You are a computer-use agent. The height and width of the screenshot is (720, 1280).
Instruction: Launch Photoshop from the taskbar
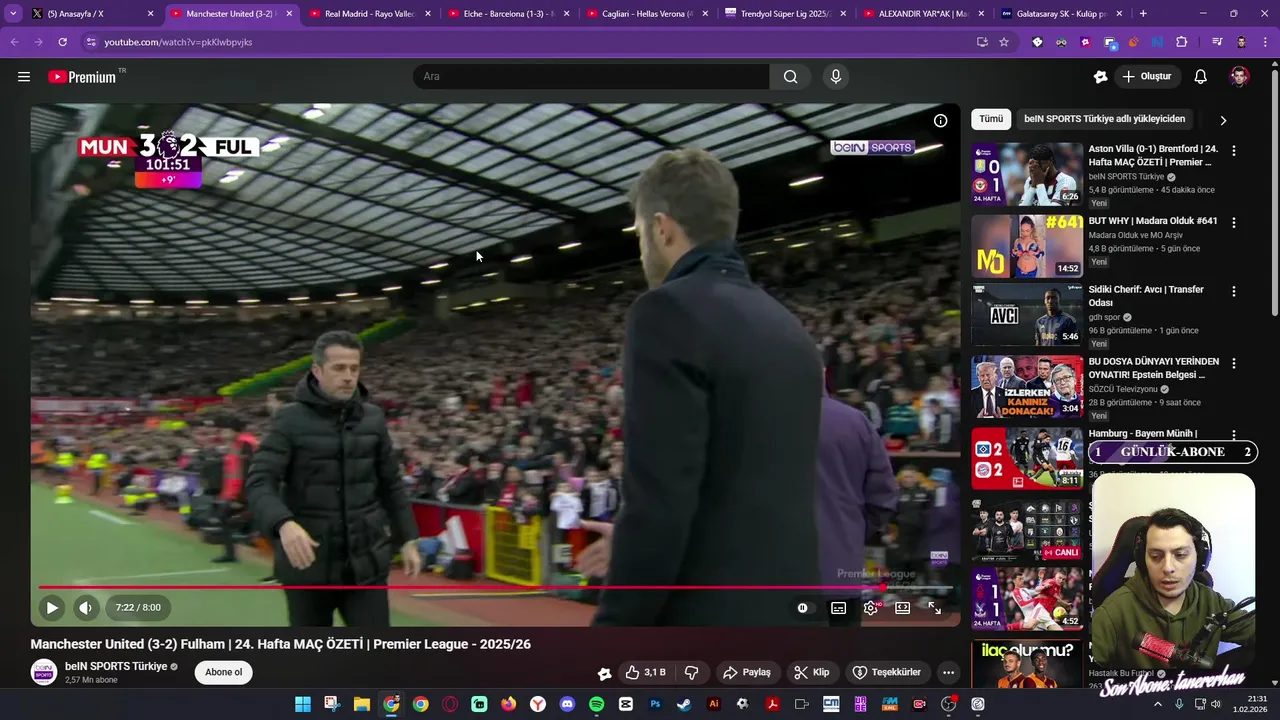coord(655,704)
